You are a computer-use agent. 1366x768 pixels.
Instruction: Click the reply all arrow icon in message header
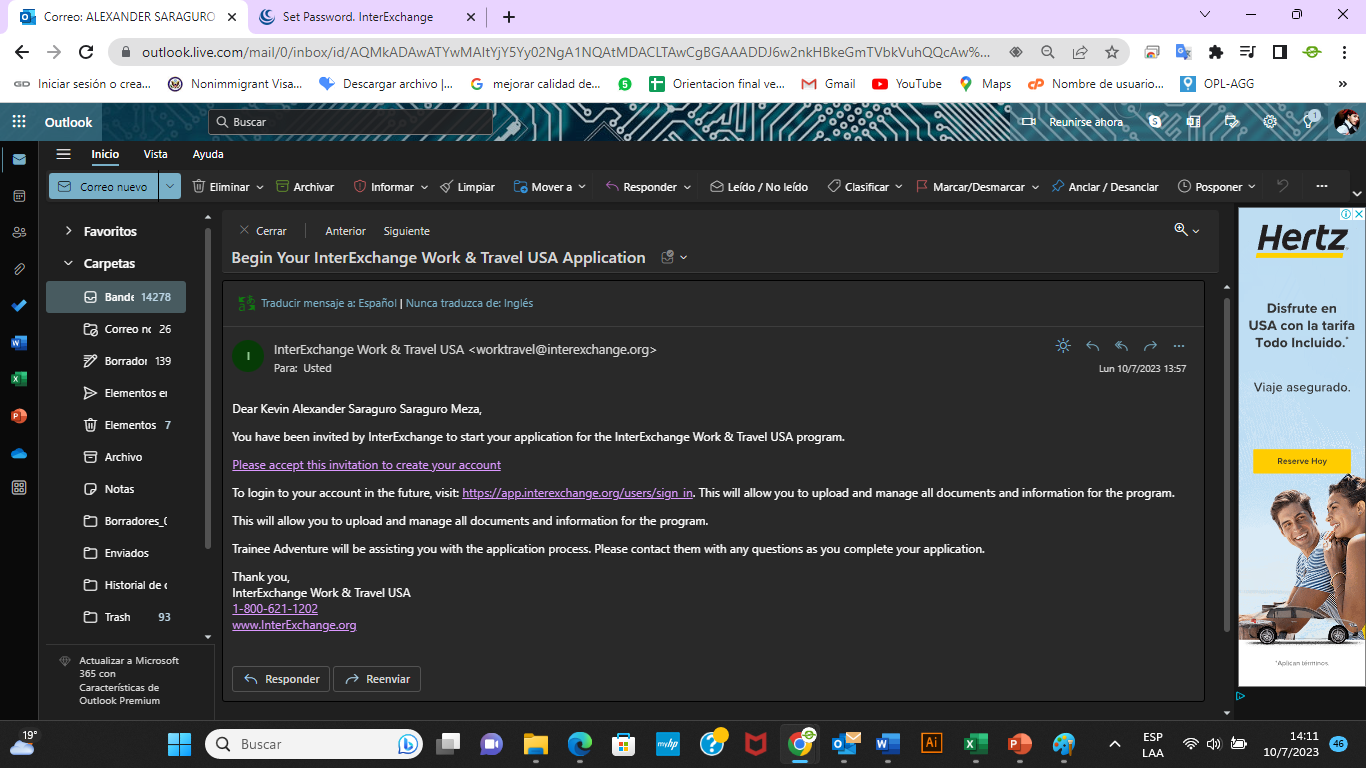point(1121,346)
